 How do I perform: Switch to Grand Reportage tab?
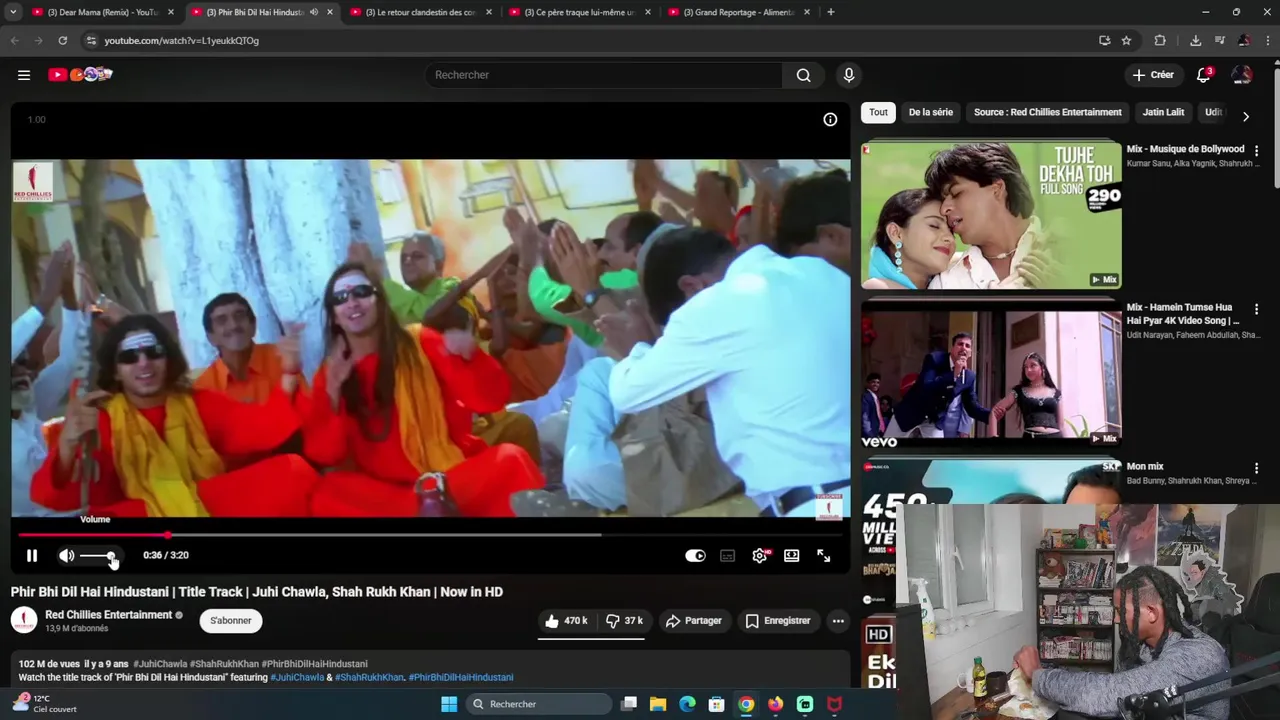pos(739,12)
